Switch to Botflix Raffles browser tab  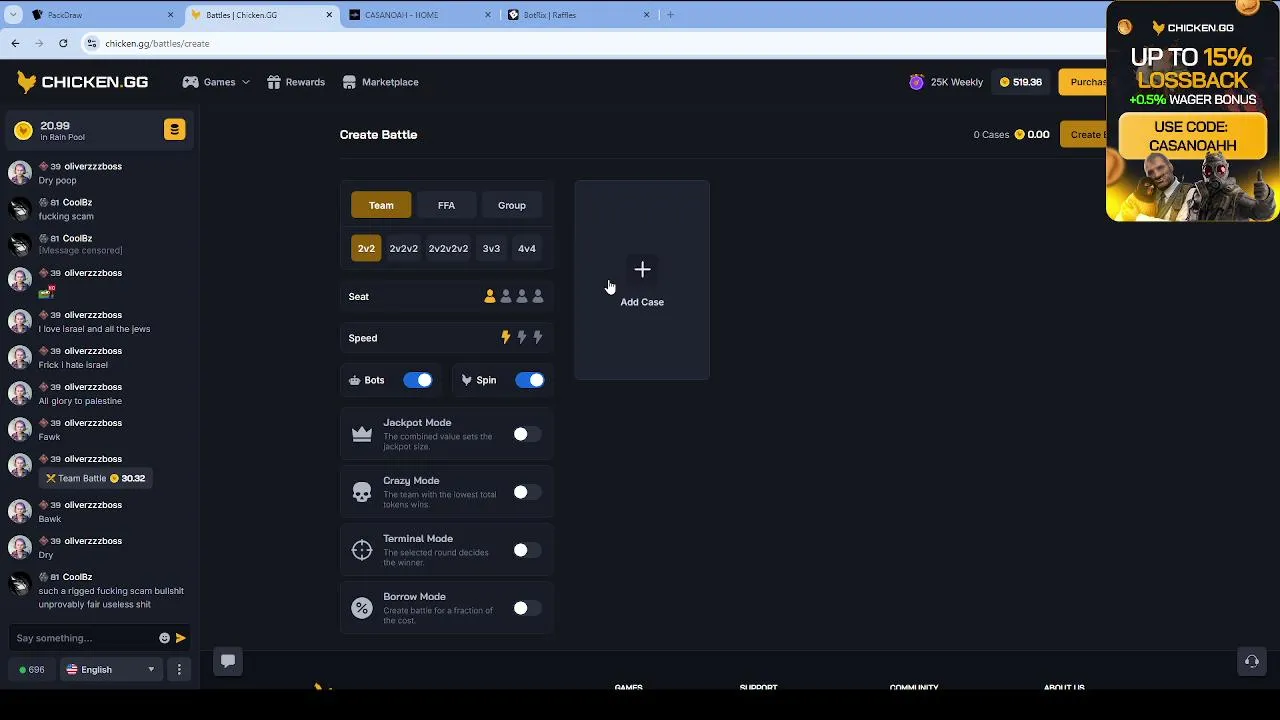click(578, 15)
